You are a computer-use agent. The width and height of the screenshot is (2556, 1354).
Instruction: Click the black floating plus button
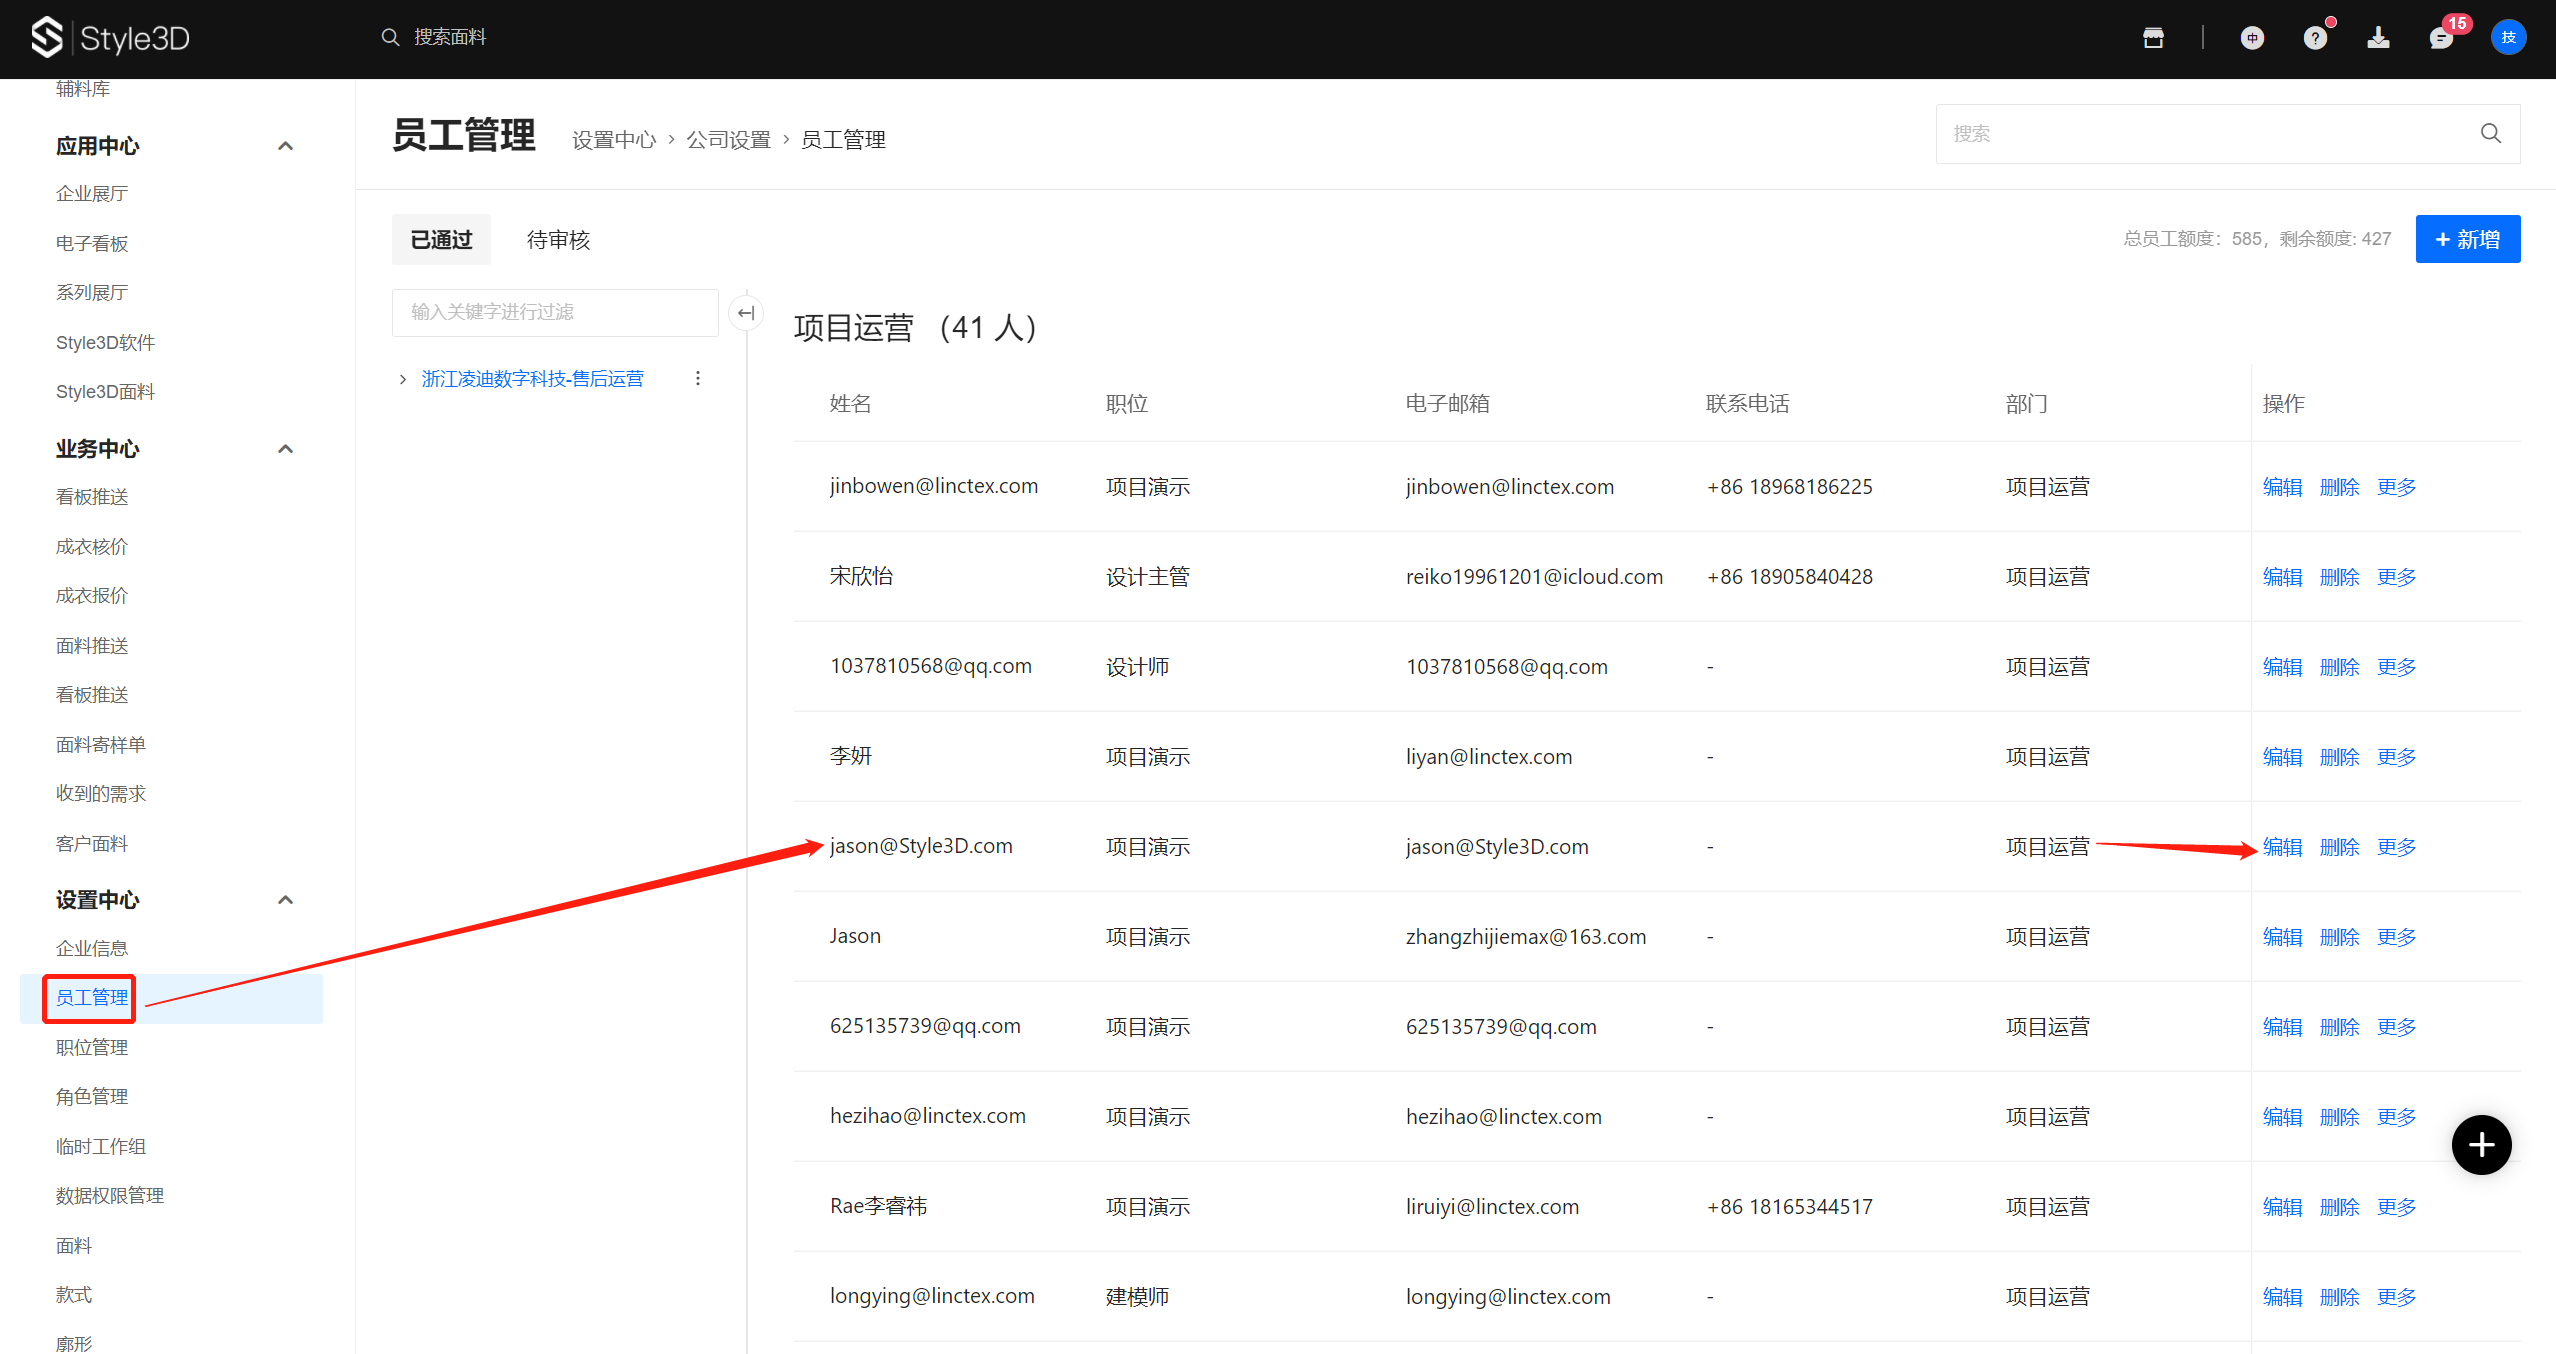click(x=2481, y=1145)
